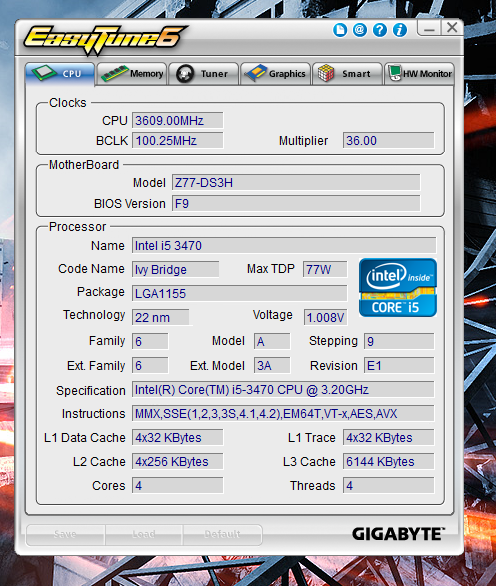Minimize the EasyTune6 window
The height and width of the screenshot is (586, 496).
pyautogui.click(x=429, y=28)
